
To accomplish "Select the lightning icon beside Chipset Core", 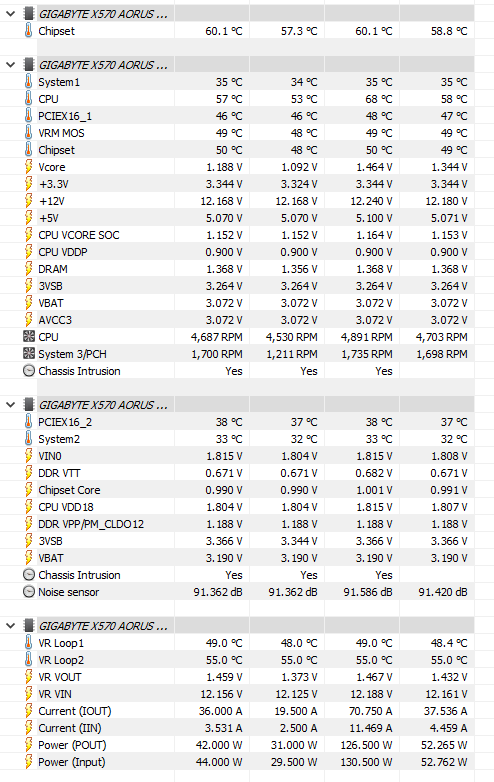I will coord(29,490).
